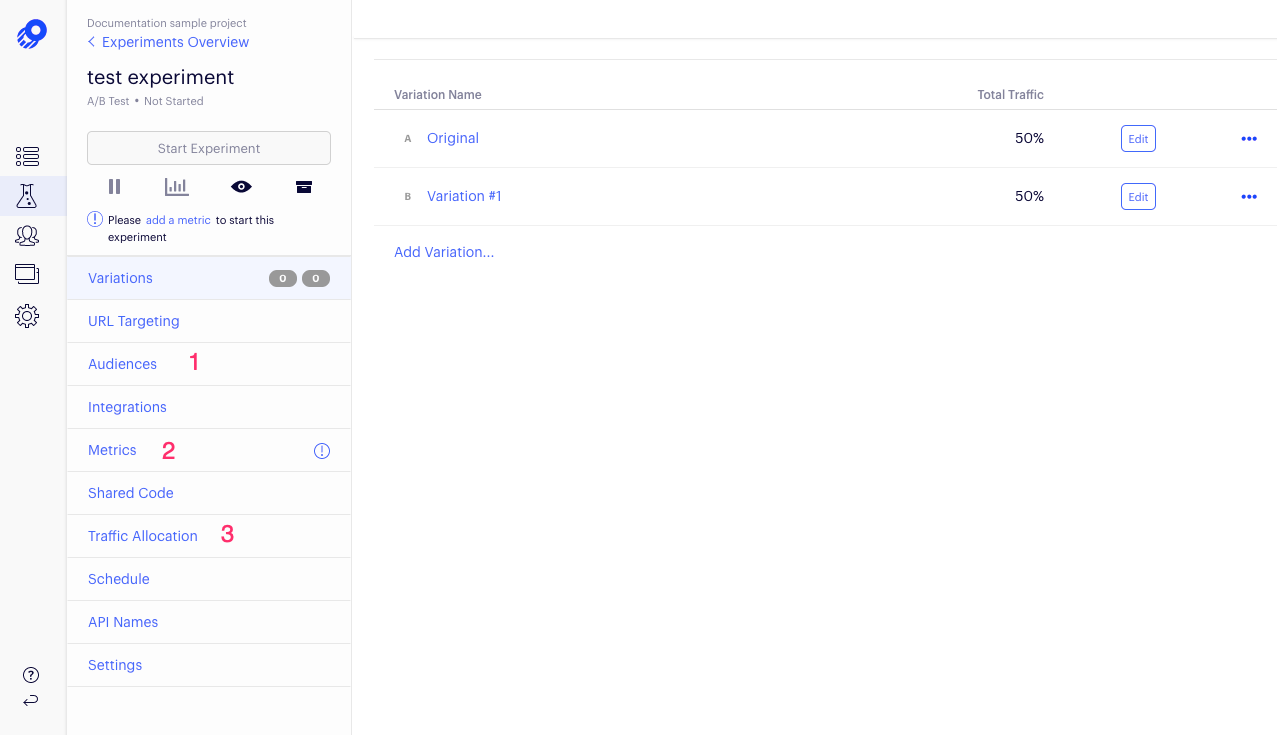
Task: Open the Audiences section in sidebar
Action: pos(209,364)
